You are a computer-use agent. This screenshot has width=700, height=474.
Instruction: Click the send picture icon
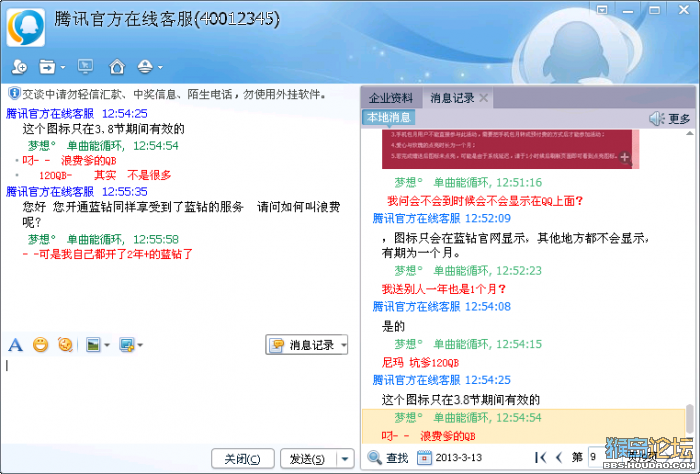click(93, 345)
